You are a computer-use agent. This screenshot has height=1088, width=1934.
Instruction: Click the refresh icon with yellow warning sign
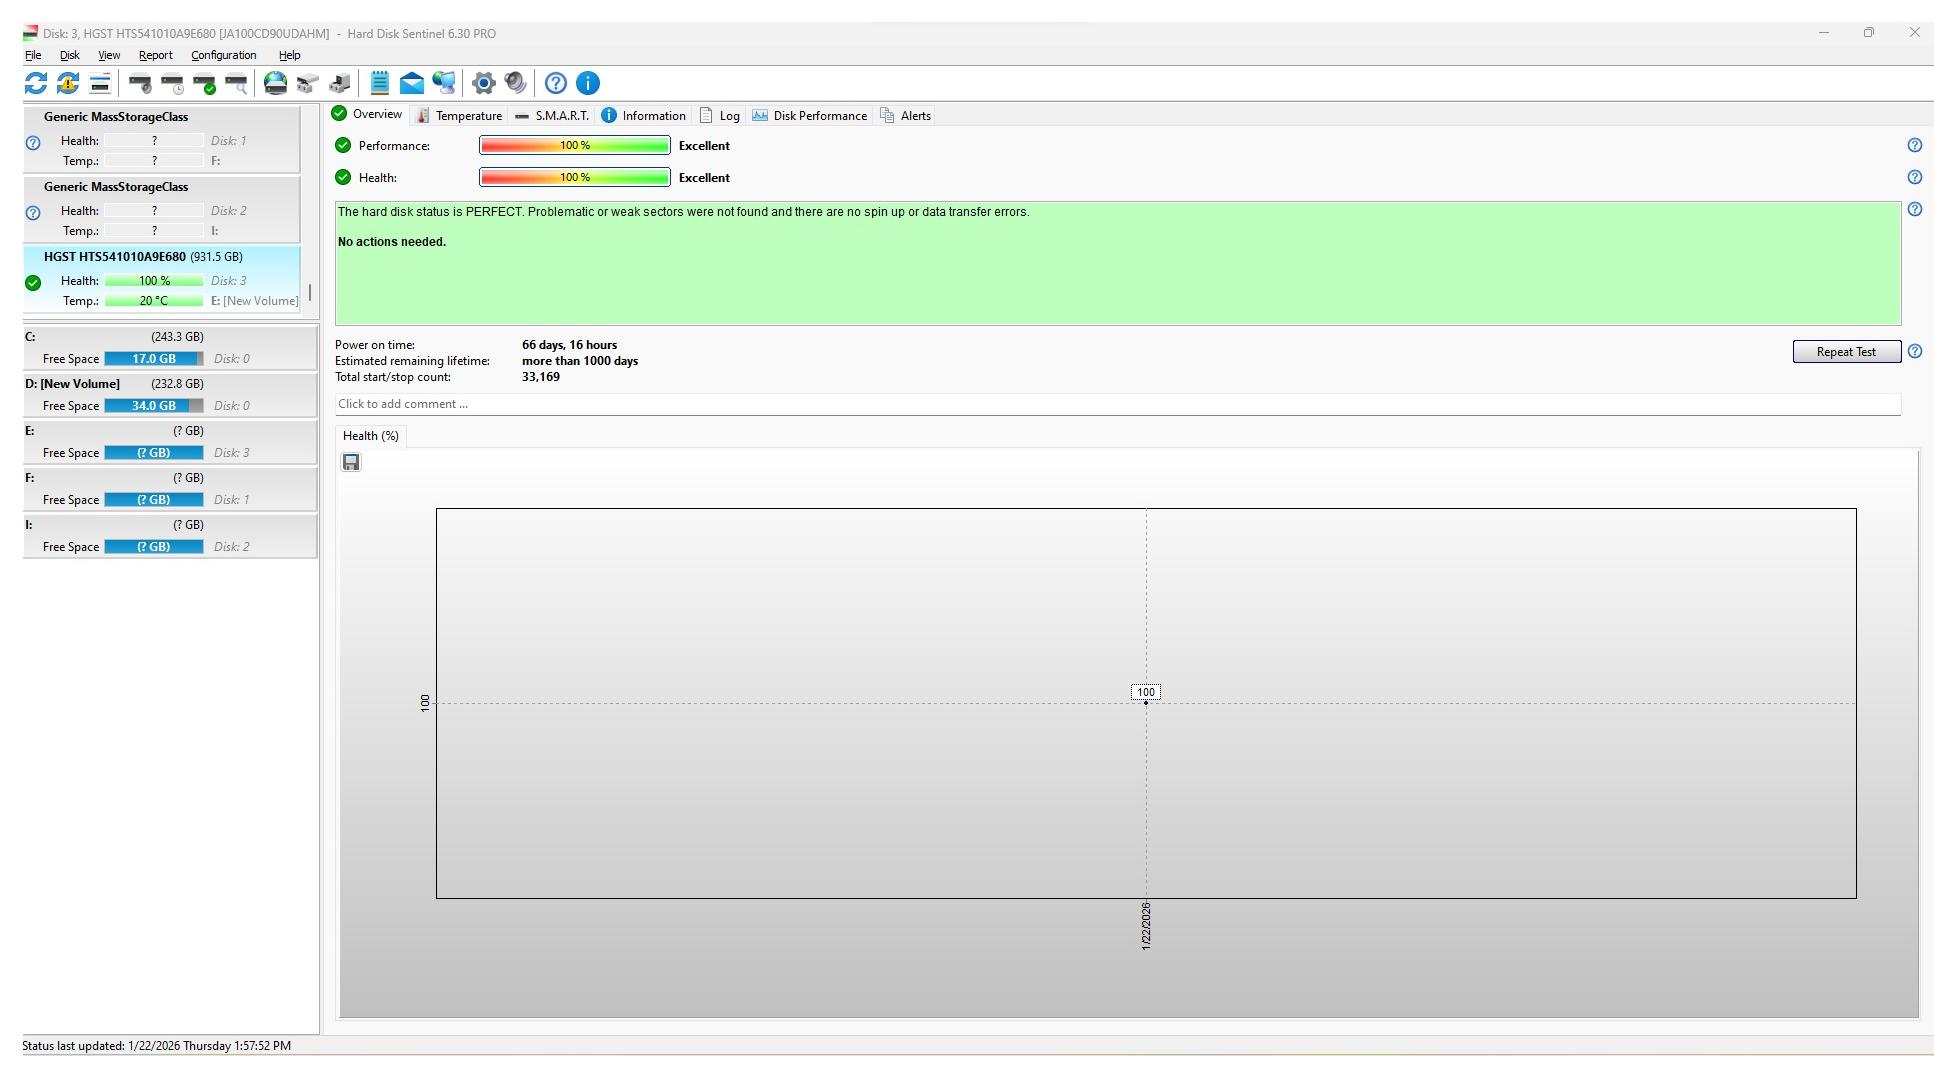[68, 83]
